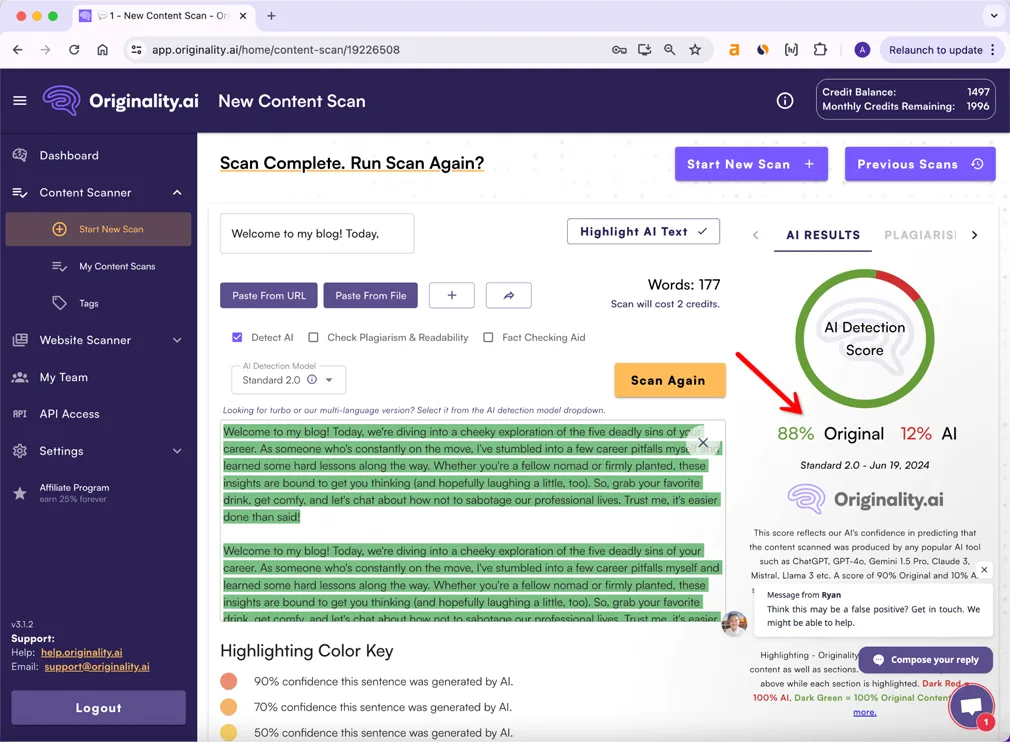Open the info circle icon in header

click(x=785, y=100)
